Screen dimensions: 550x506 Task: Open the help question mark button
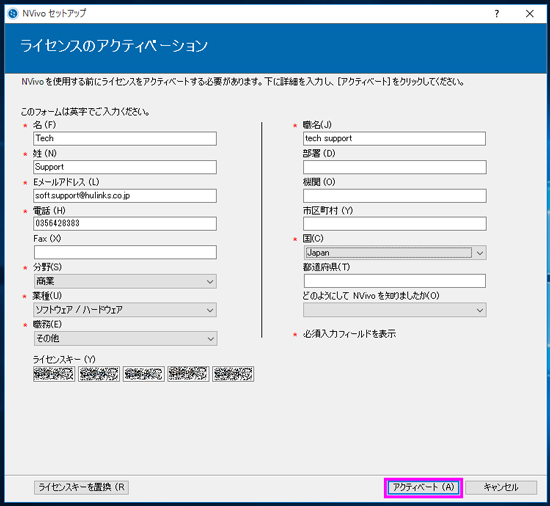coord(497,14)
